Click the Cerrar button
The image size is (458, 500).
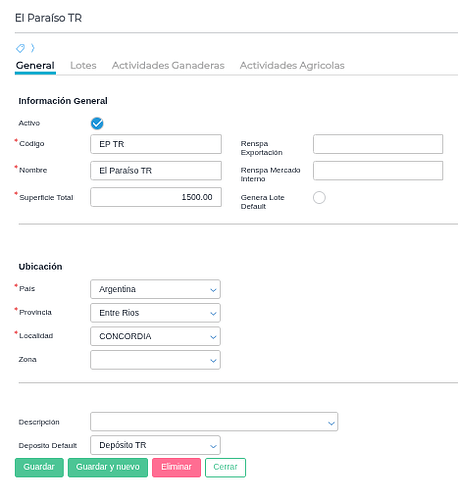coord(225,467)
